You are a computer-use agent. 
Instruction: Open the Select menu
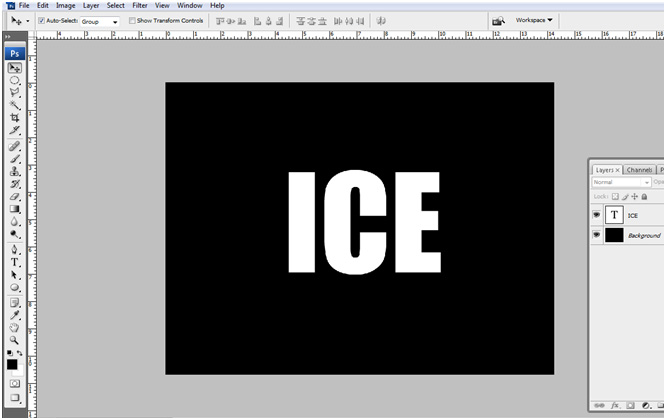(x=116, y=6)
